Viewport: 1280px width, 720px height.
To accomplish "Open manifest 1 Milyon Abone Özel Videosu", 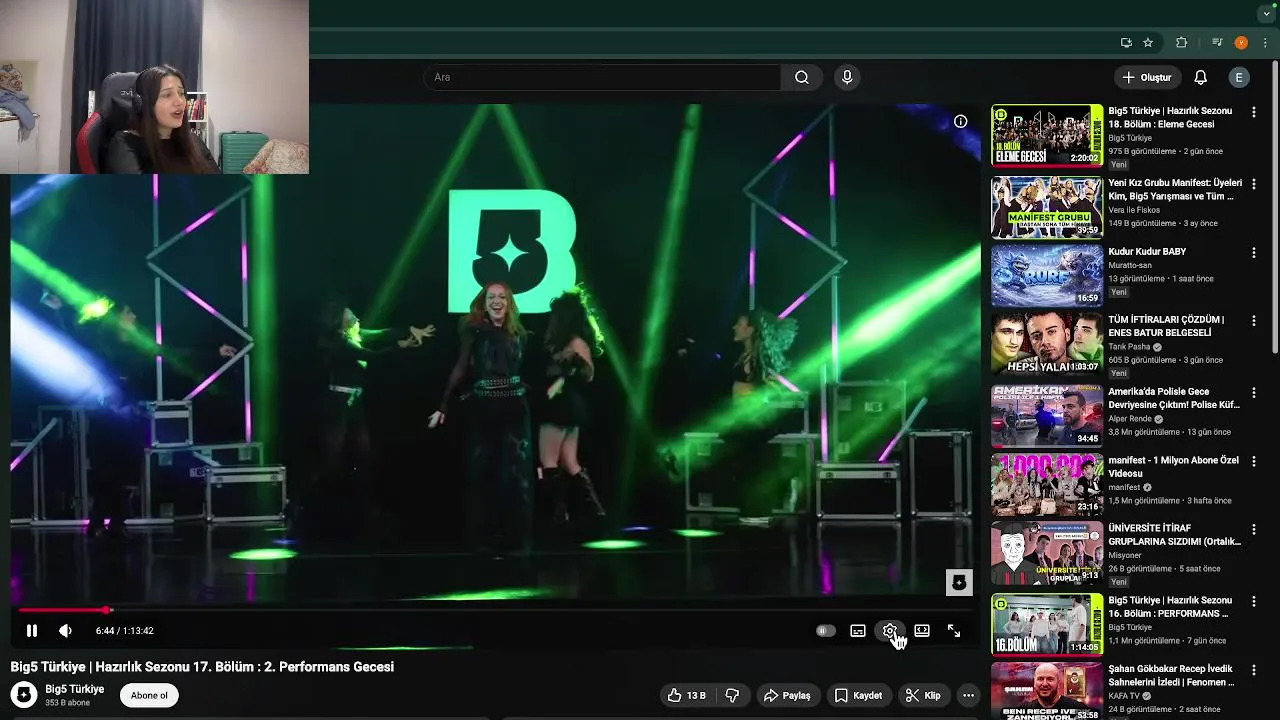I will (1174, 467).
